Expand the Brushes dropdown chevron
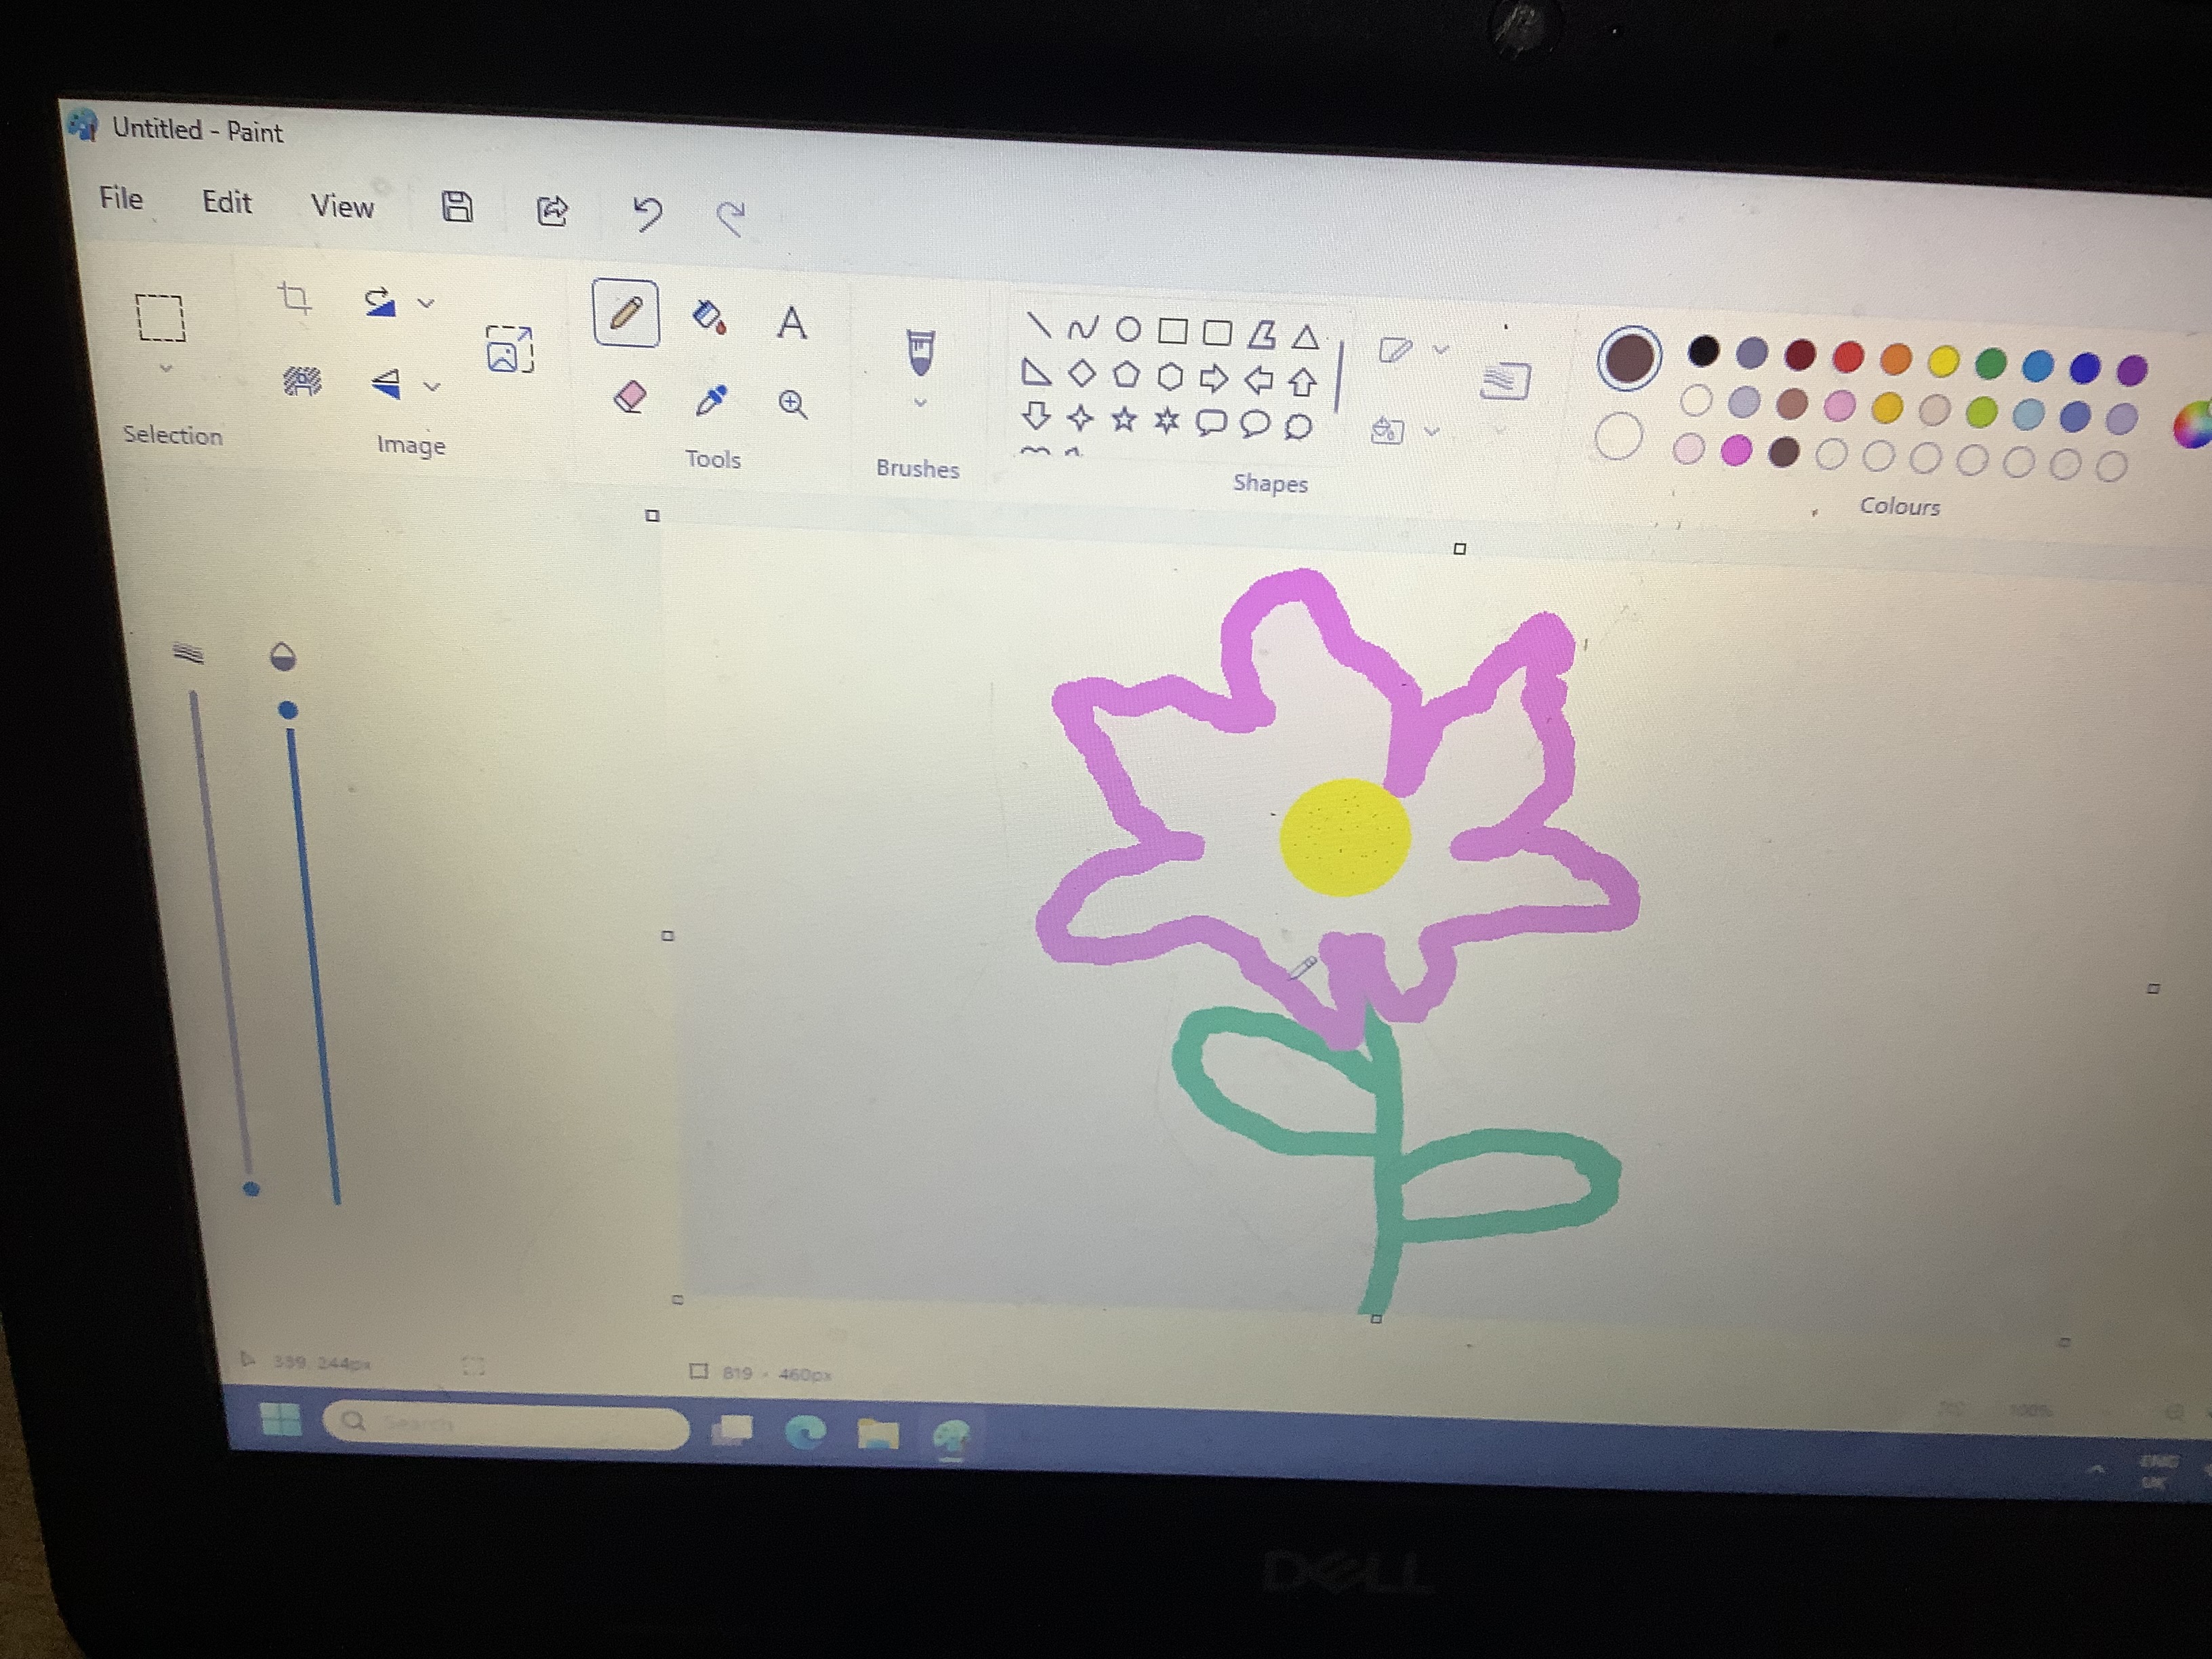 tap(921, 403)
